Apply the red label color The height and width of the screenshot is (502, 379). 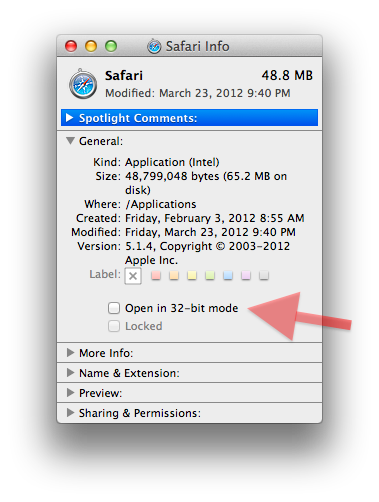156,275
